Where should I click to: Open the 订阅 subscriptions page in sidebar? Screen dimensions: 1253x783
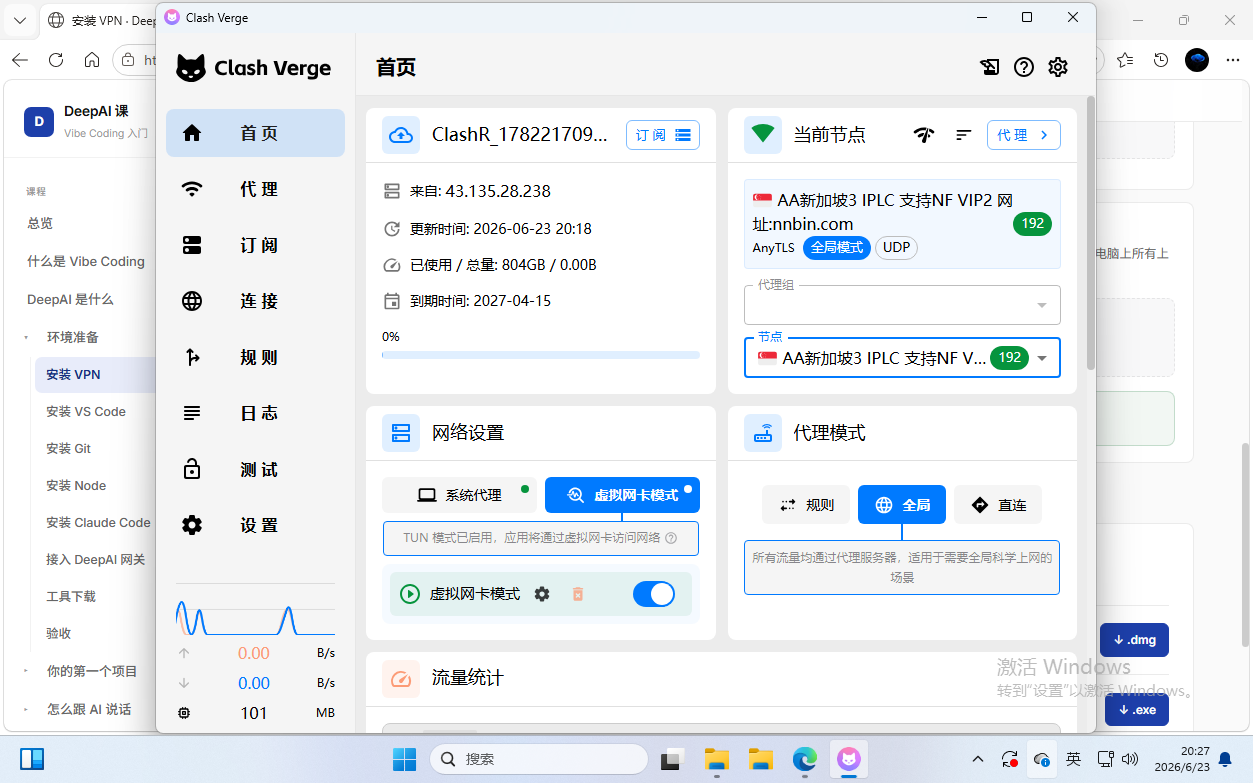[x=255, y=245]
